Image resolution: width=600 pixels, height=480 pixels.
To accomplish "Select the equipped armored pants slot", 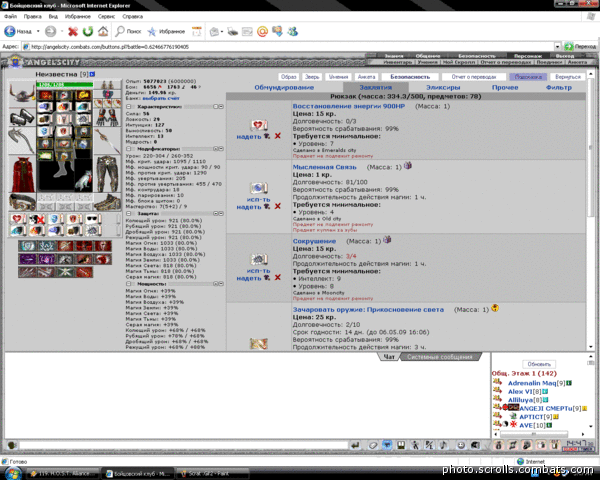I will pyautogui.click(x=107, y=174).
